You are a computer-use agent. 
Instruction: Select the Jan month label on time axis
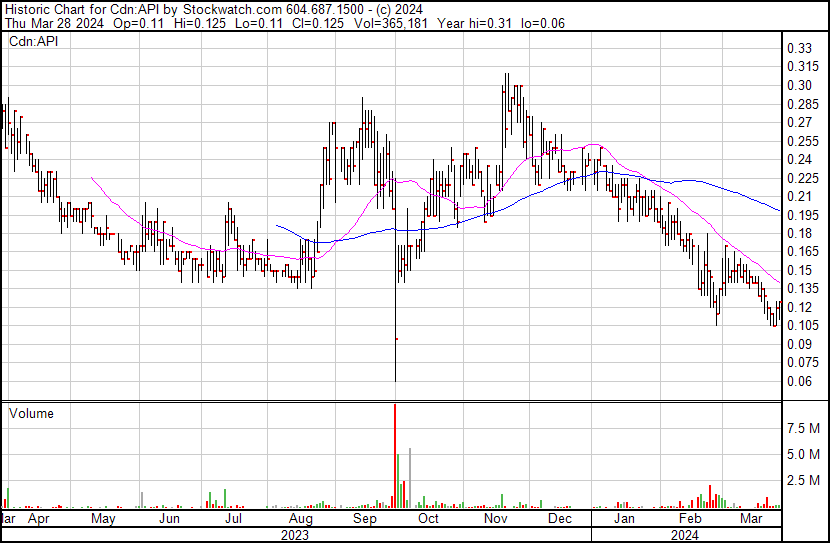(625, 520)
